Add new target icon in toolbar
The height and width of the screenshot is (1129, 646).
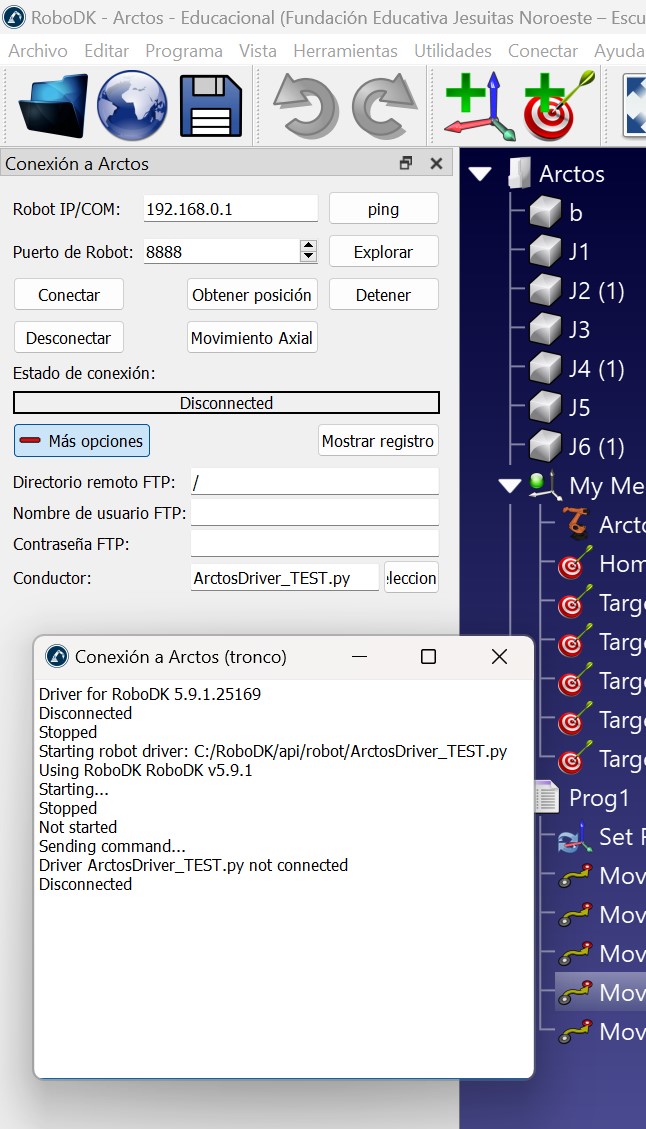(559, 106)
